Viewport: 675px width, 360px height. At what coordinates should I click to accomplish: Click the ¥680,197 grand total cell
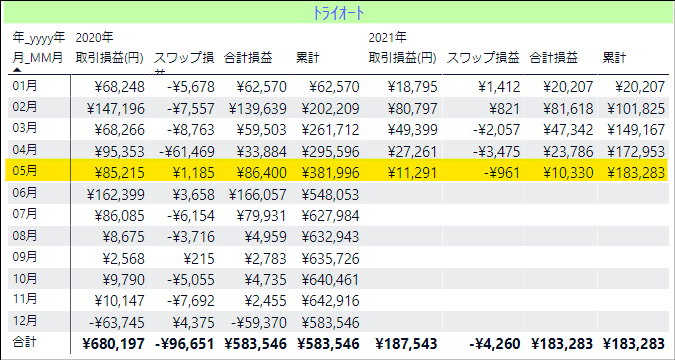tap(113, 344)
